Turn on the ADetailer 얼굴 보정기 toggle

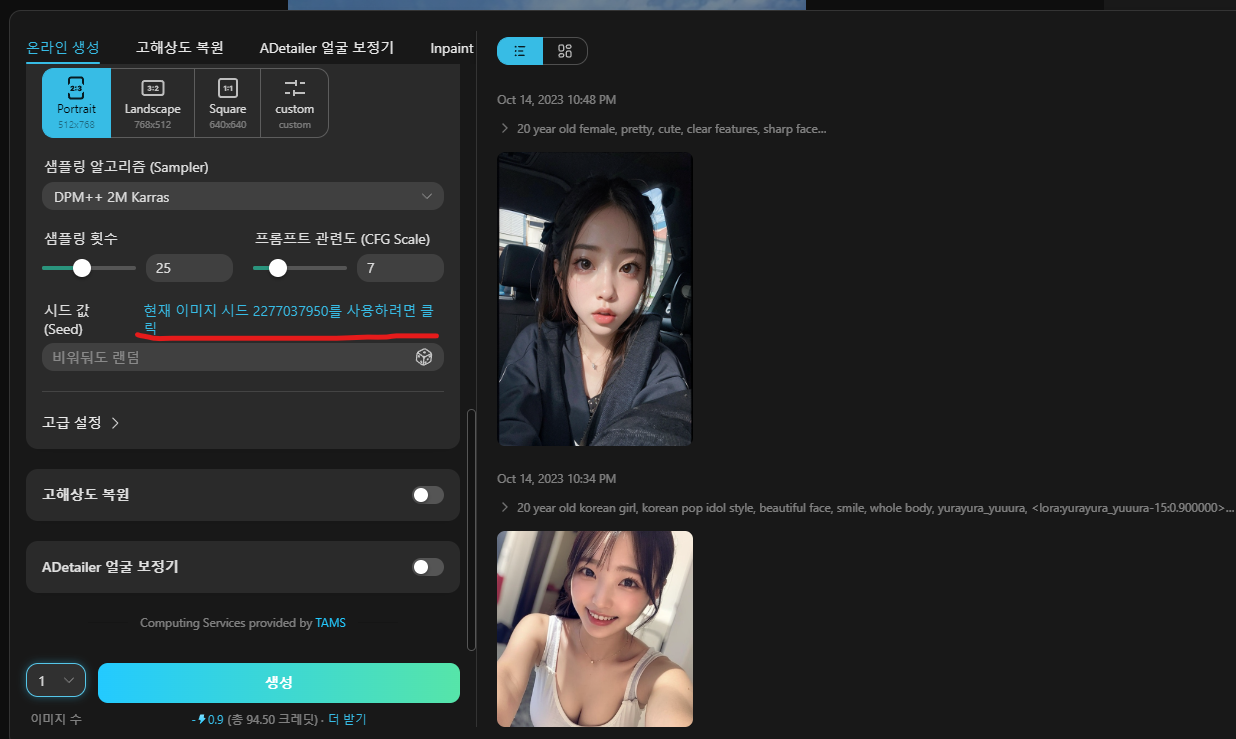click(x=427, y=567)
